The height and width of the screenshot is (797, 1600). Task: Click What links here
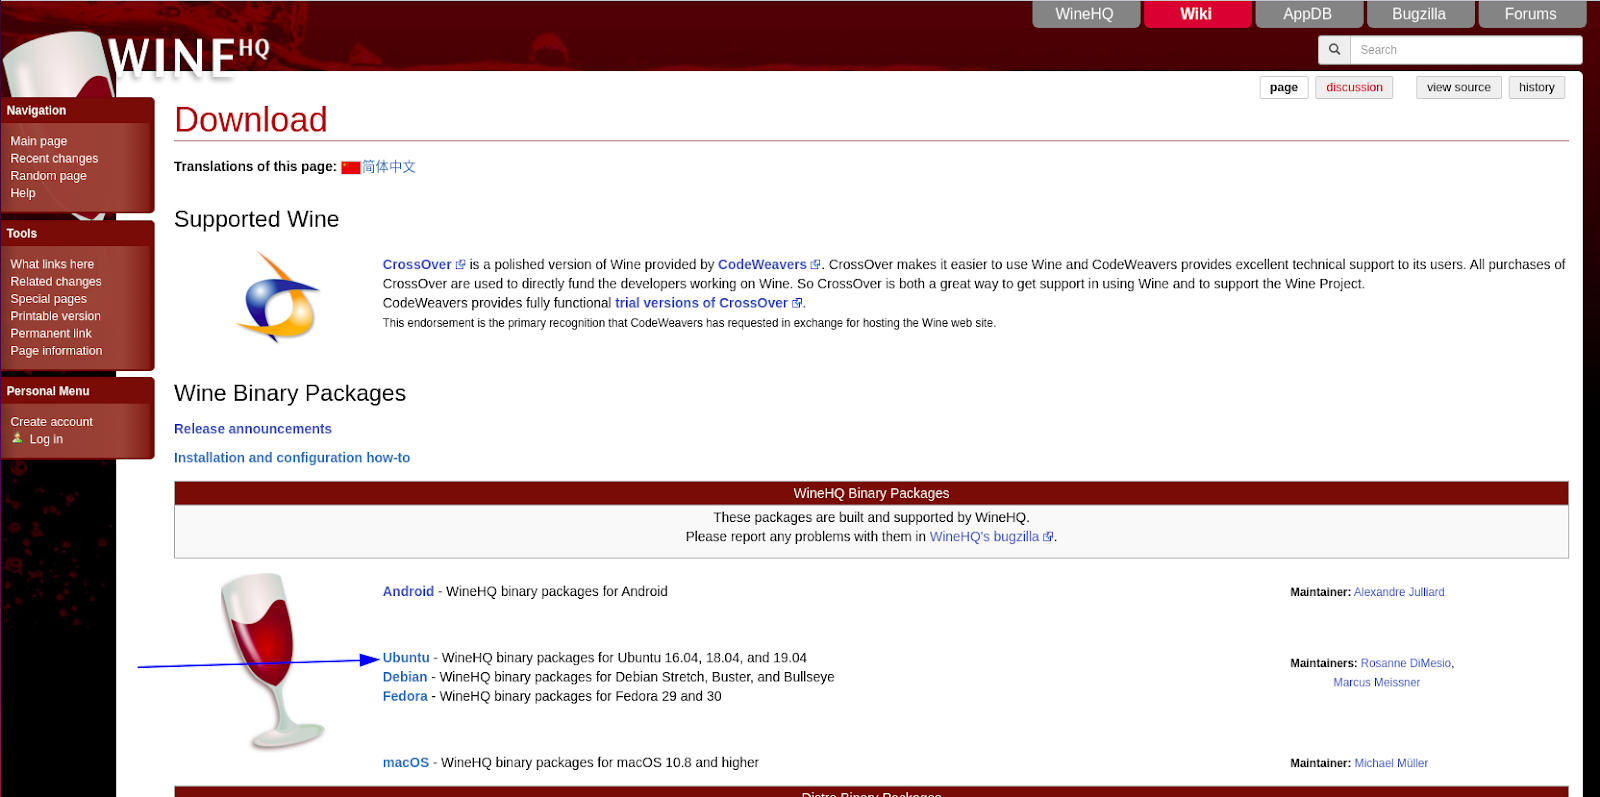pos(52,264)
